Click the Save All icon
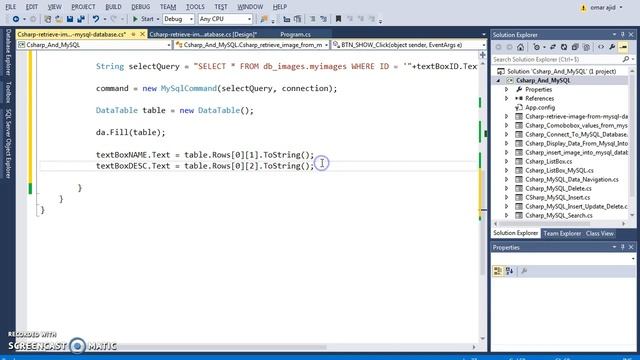The height and width of the screenshot is (360, 640). coord(81,19)
